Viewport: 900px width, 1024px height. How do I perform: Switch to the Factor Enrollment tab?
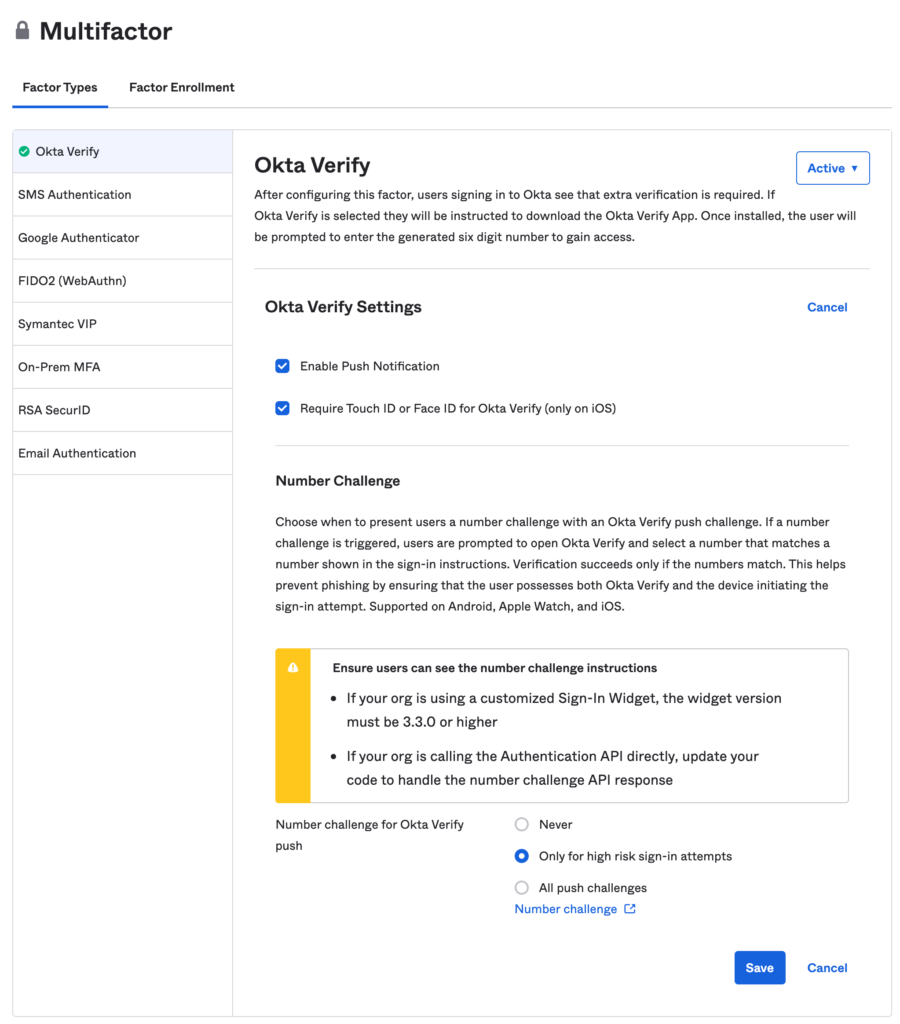tap(181, 87)
